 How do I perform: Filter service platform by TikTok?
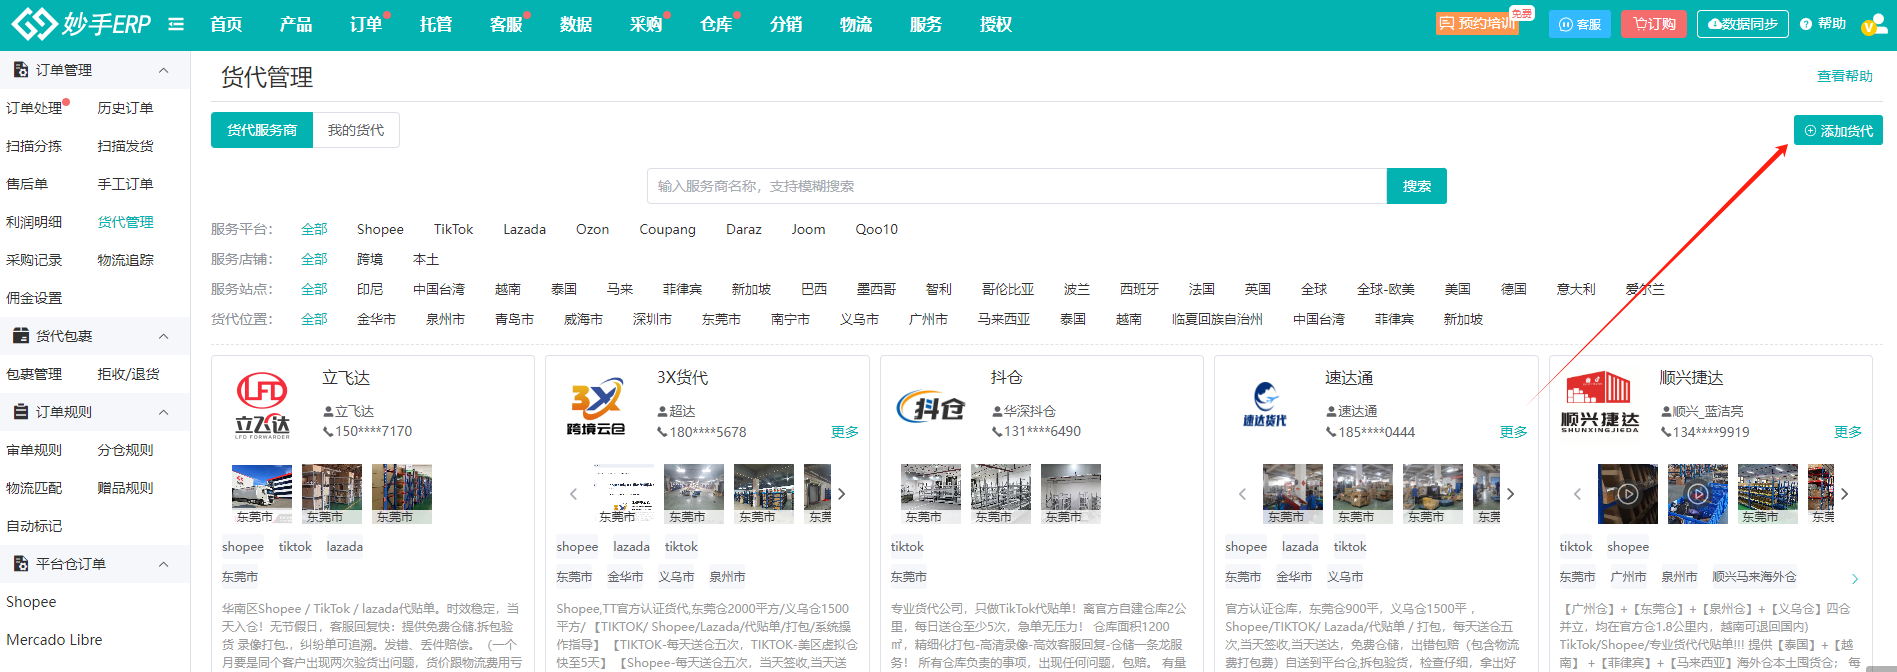(x=453, y=229)
